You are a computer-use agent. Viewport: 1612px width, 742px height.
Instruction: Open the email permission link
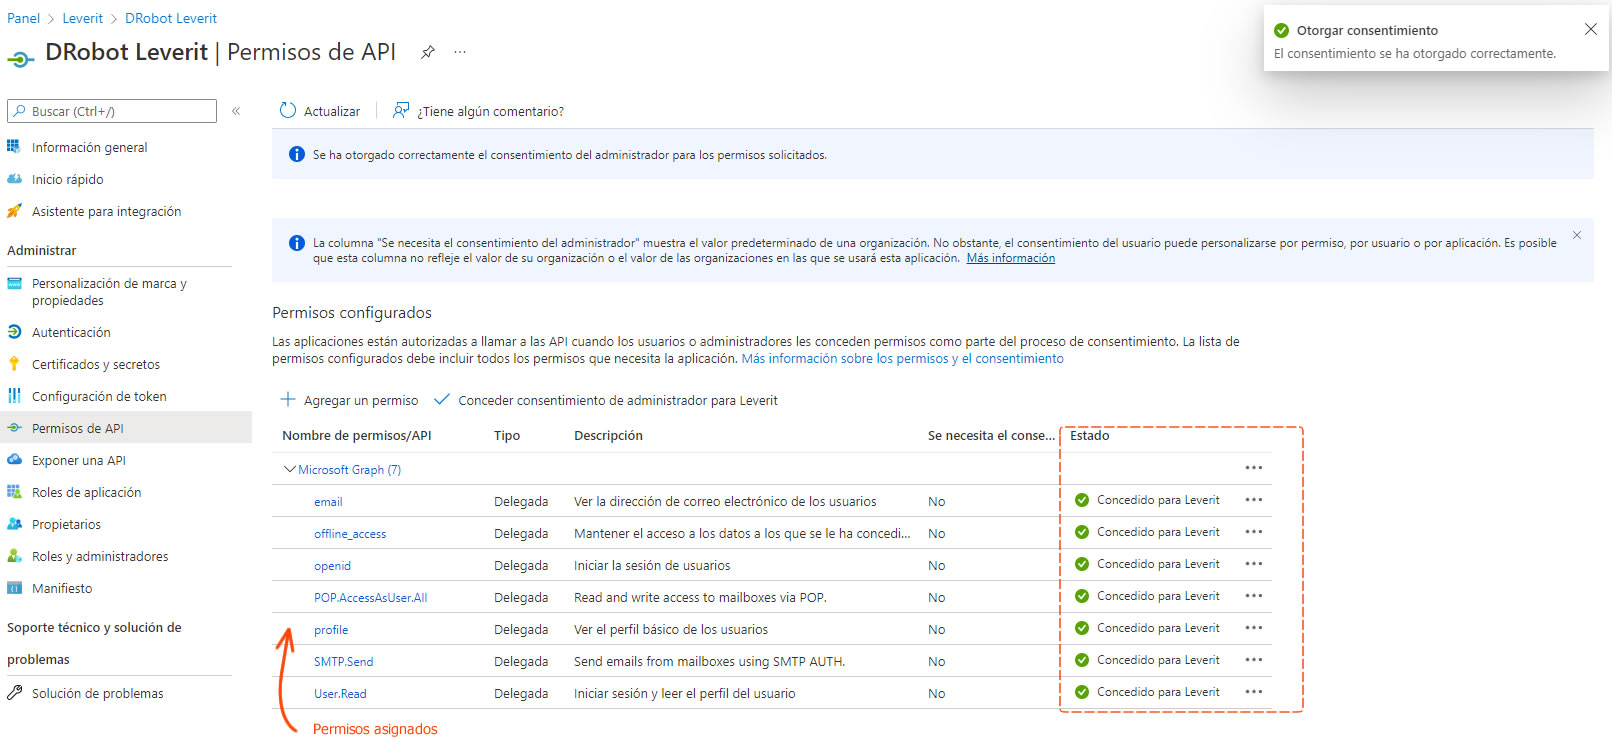328,502
